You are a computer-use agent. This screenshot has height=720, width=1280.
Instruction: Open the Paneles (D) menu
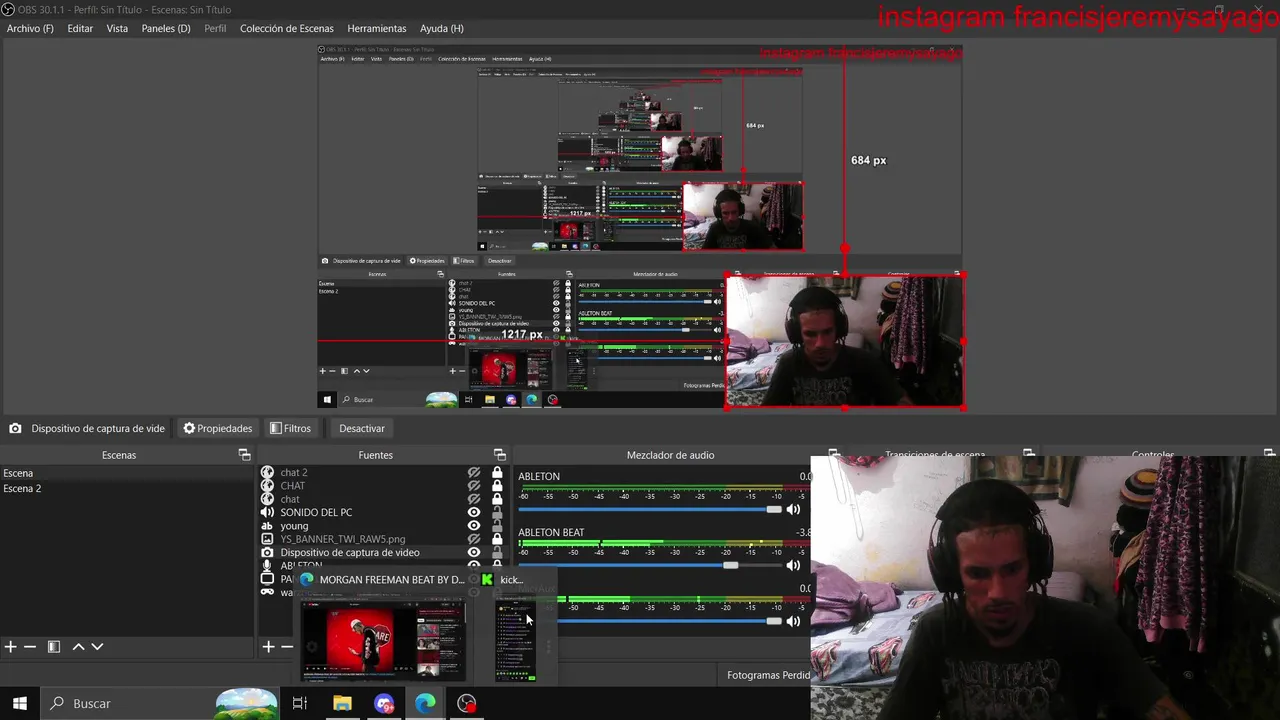[x=166, y=28]
